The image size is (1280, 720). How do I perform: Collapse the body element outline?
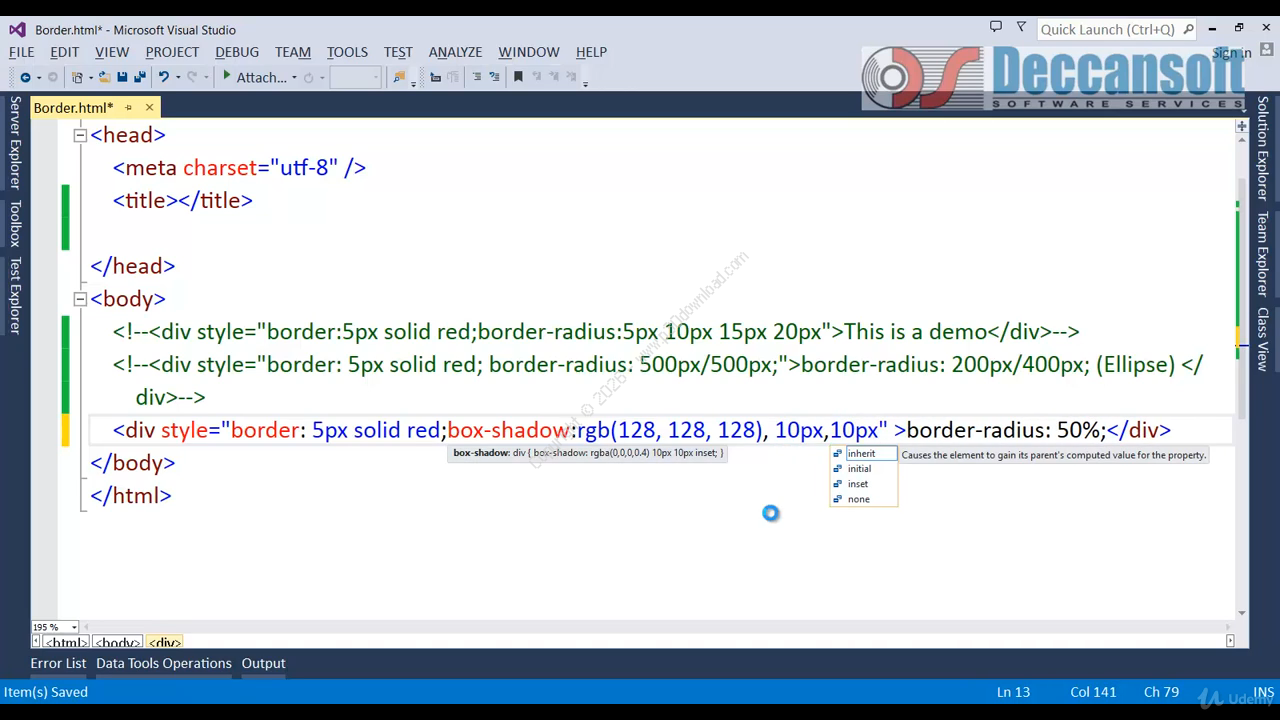tap(80, 298)
